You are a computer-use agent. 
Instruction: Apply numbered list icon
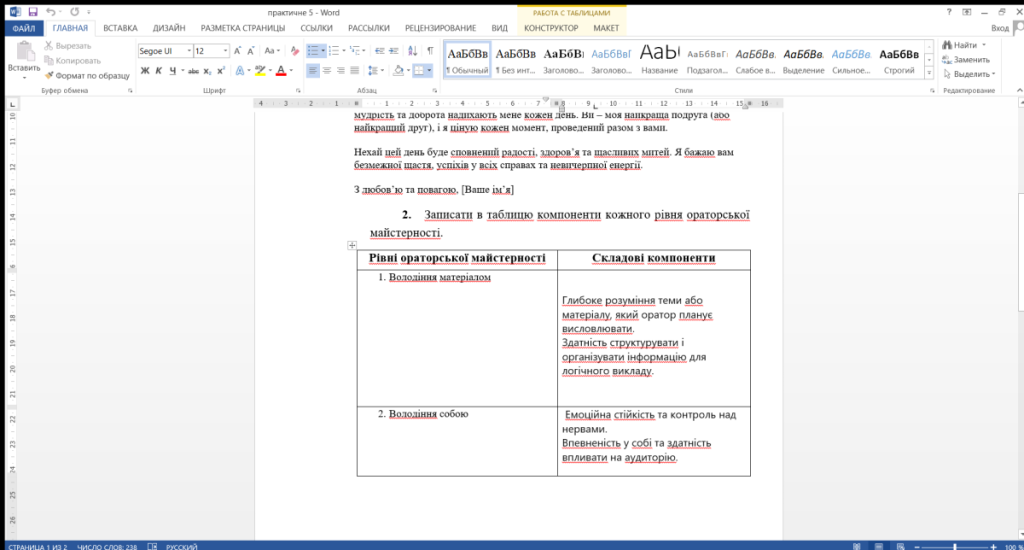pyautogui.click(x=334, y=51)
